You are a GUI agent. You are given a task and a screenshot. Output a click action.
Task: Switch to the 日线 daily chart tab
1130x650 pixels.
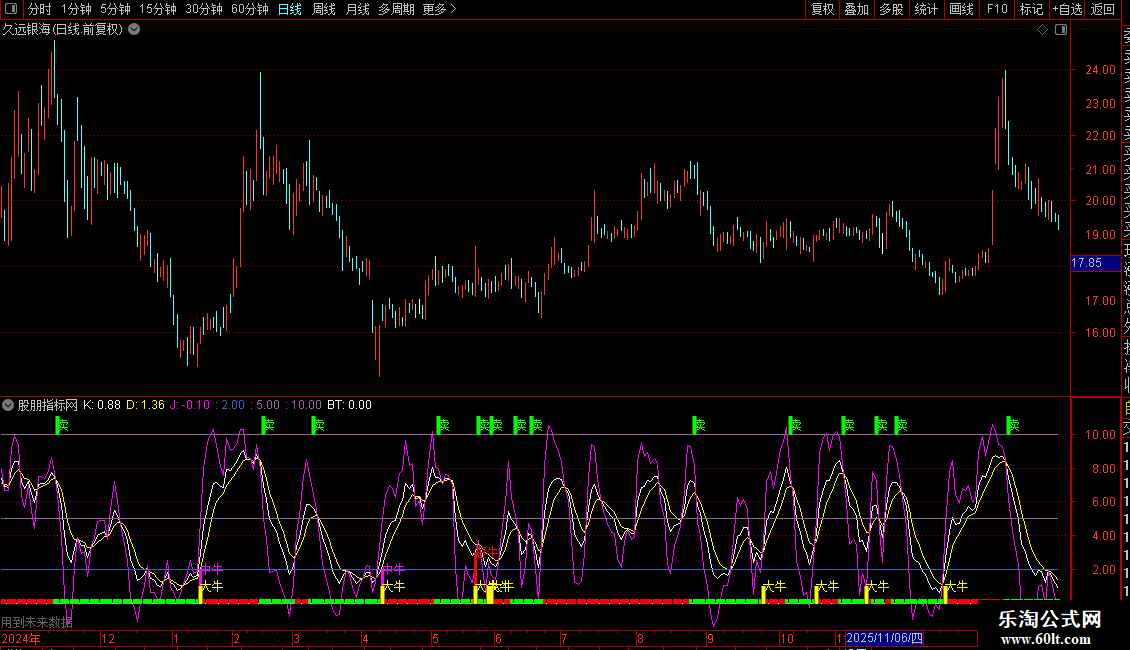289,9
